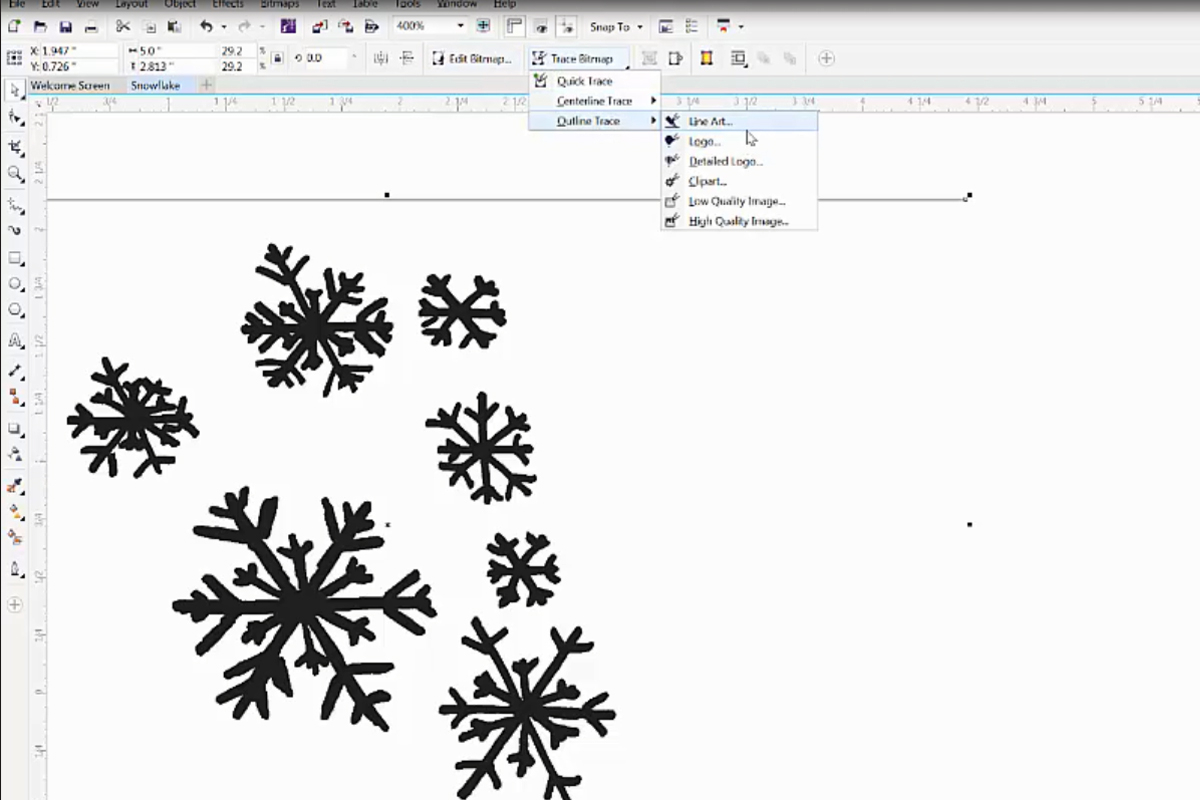Viewport: 1200px width, 800px height.
Task: Click the Save icon
Action: pyautogui.click(x=65, y=26)
